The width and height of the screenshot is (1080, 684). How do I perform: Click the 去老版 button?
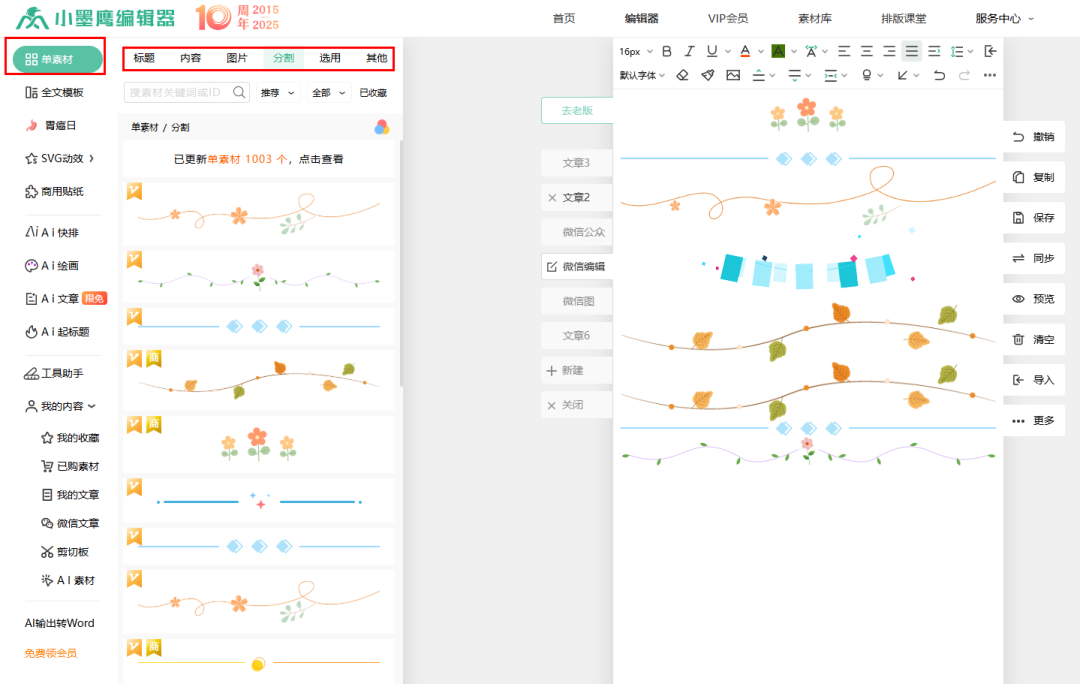tap(576, 111)
